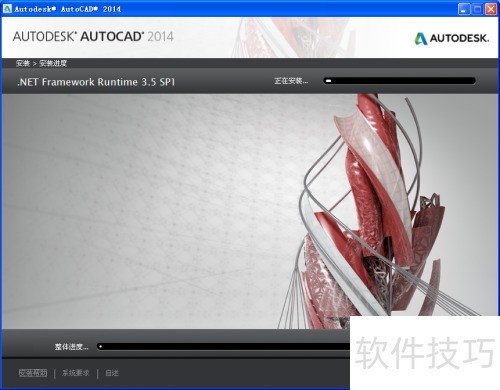Click the '正在安装...' status text

click(x=291, y=81)
